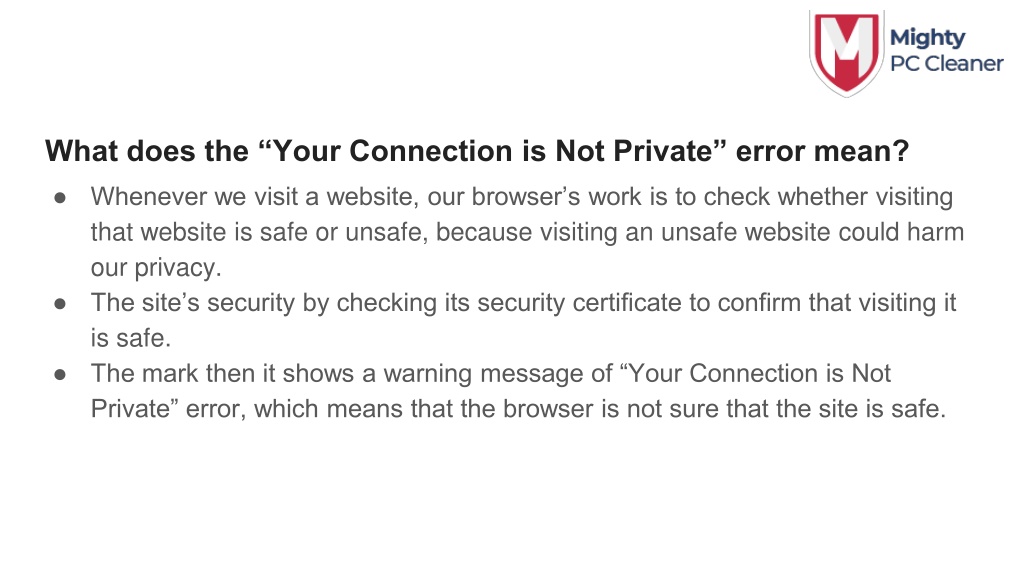Click the Mighty PC Cleaner shield logo
The height and width of the screenshot is (576, 1024).
tap(847, 54)
